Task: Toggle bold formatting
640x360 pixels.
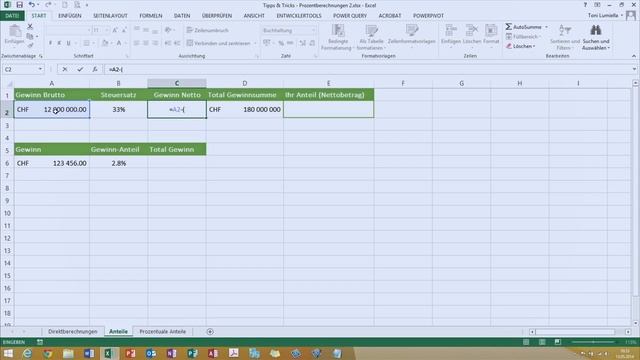Action: pos(50,43)
